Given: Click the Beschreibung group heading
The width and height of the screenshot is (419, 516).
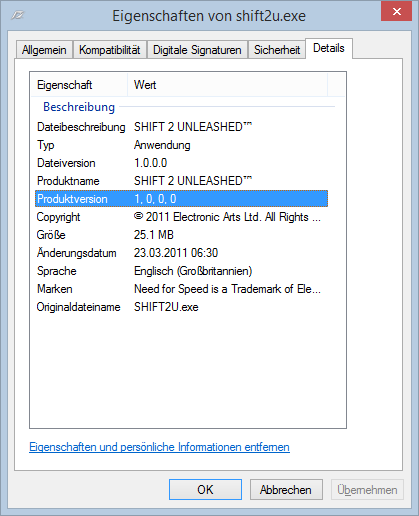Looking at the screenshot, I should pos(79,107).
